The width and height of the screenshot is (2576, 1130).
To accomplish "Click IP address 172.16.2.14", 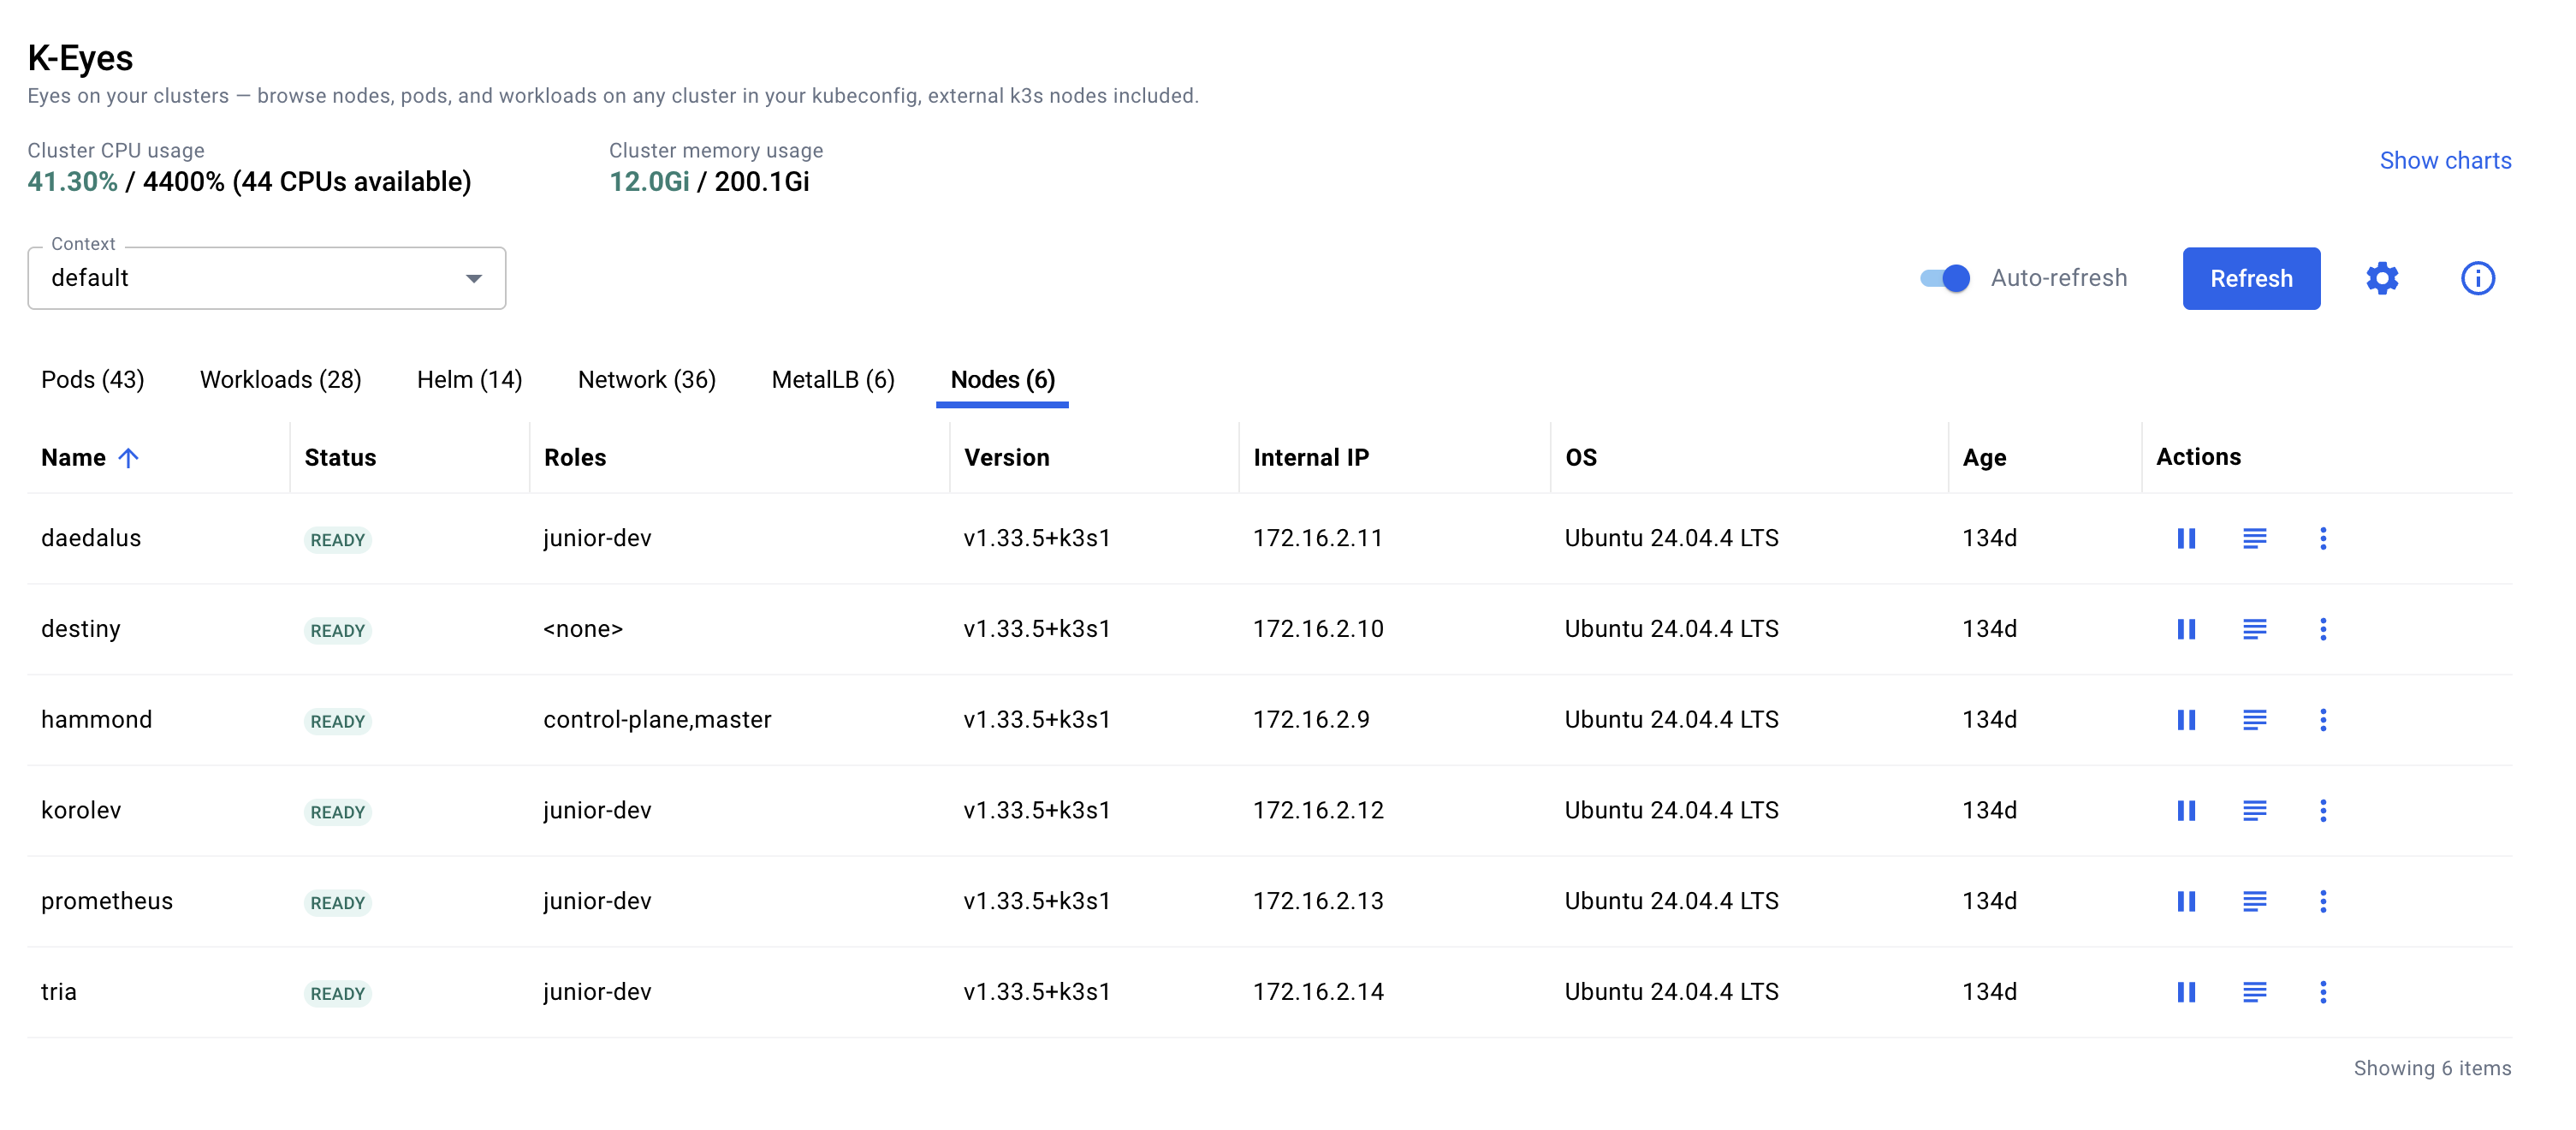I will point(1318,992).
